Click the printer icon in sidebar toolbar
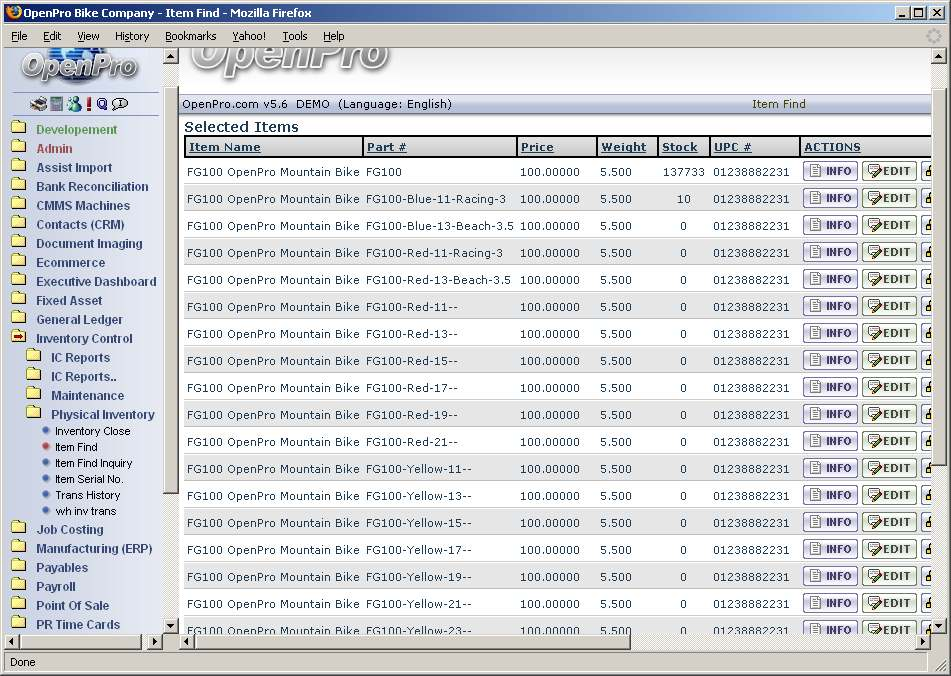This screenshot has width=951, height=676. pos(38,104)
